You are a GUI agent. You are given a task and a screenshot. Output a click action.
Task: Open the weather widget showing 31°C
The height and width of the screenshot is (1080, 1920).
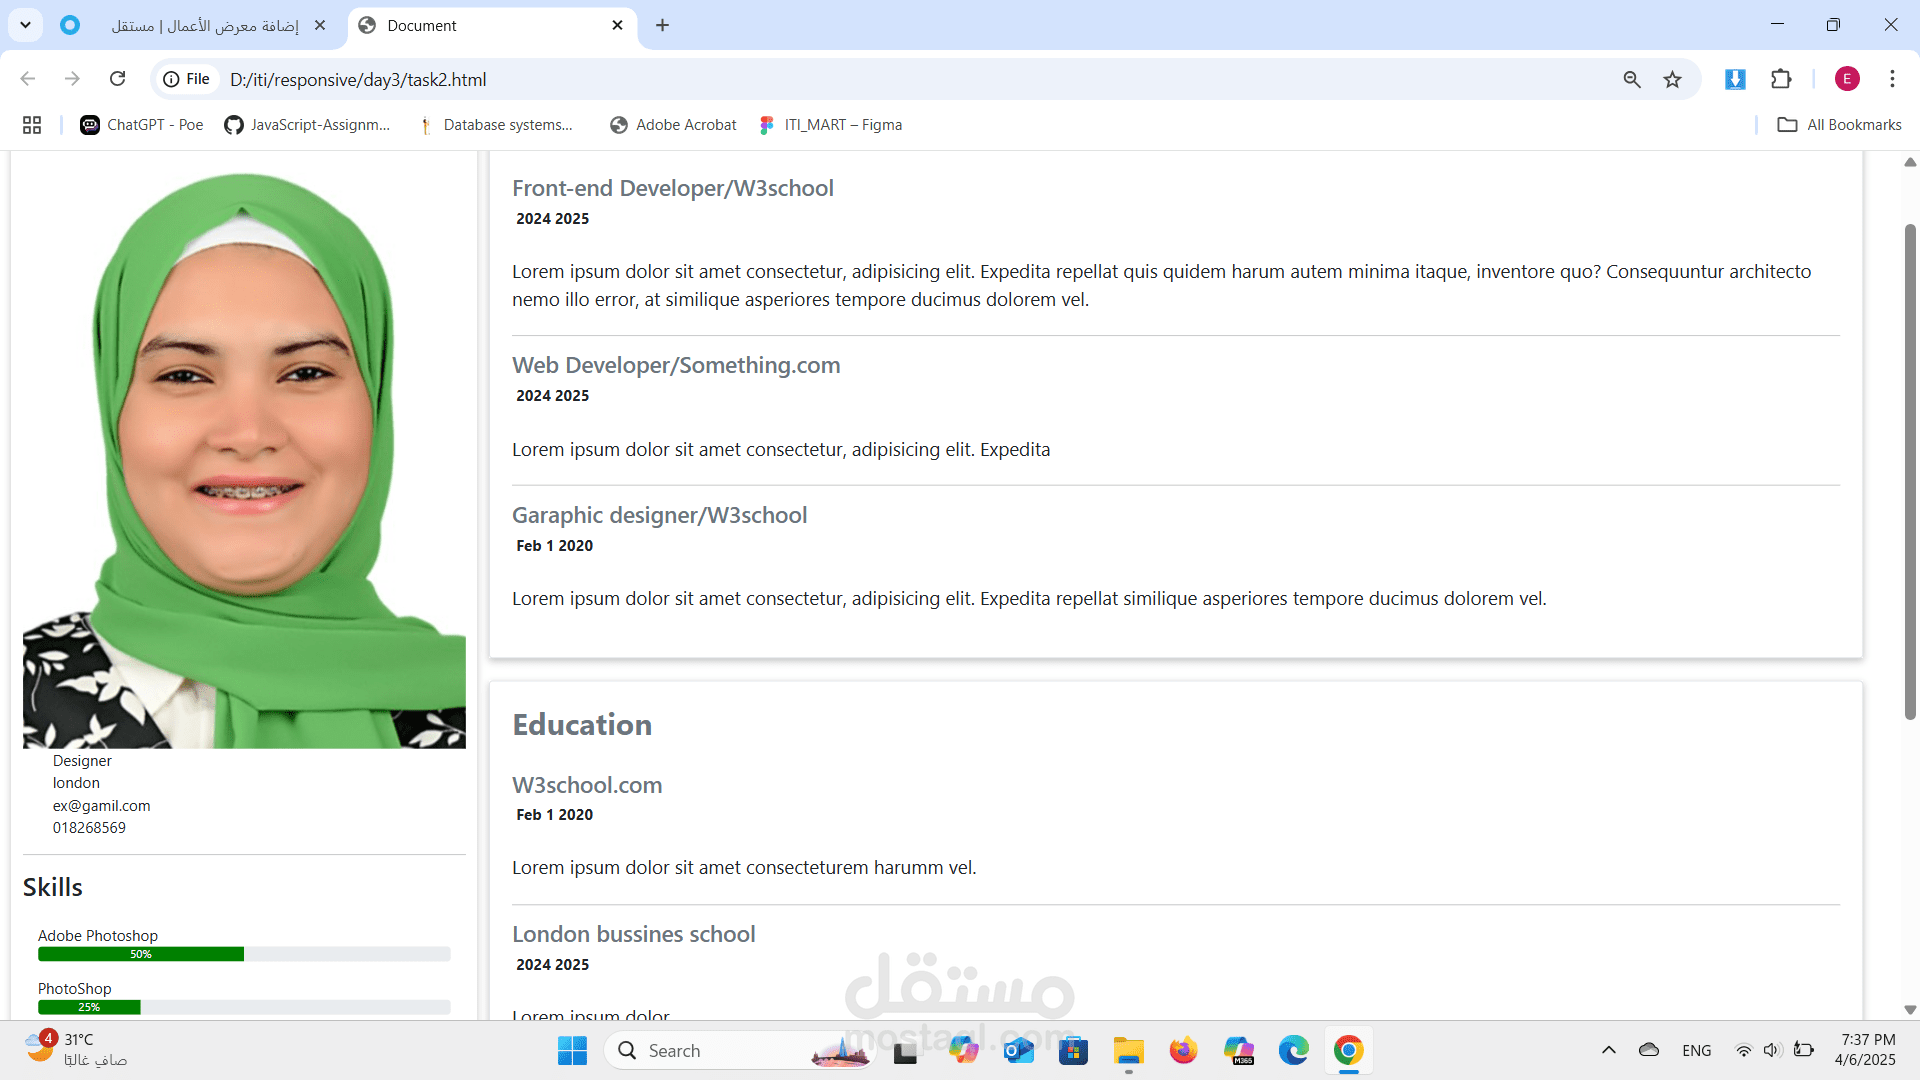[76, 1050]
